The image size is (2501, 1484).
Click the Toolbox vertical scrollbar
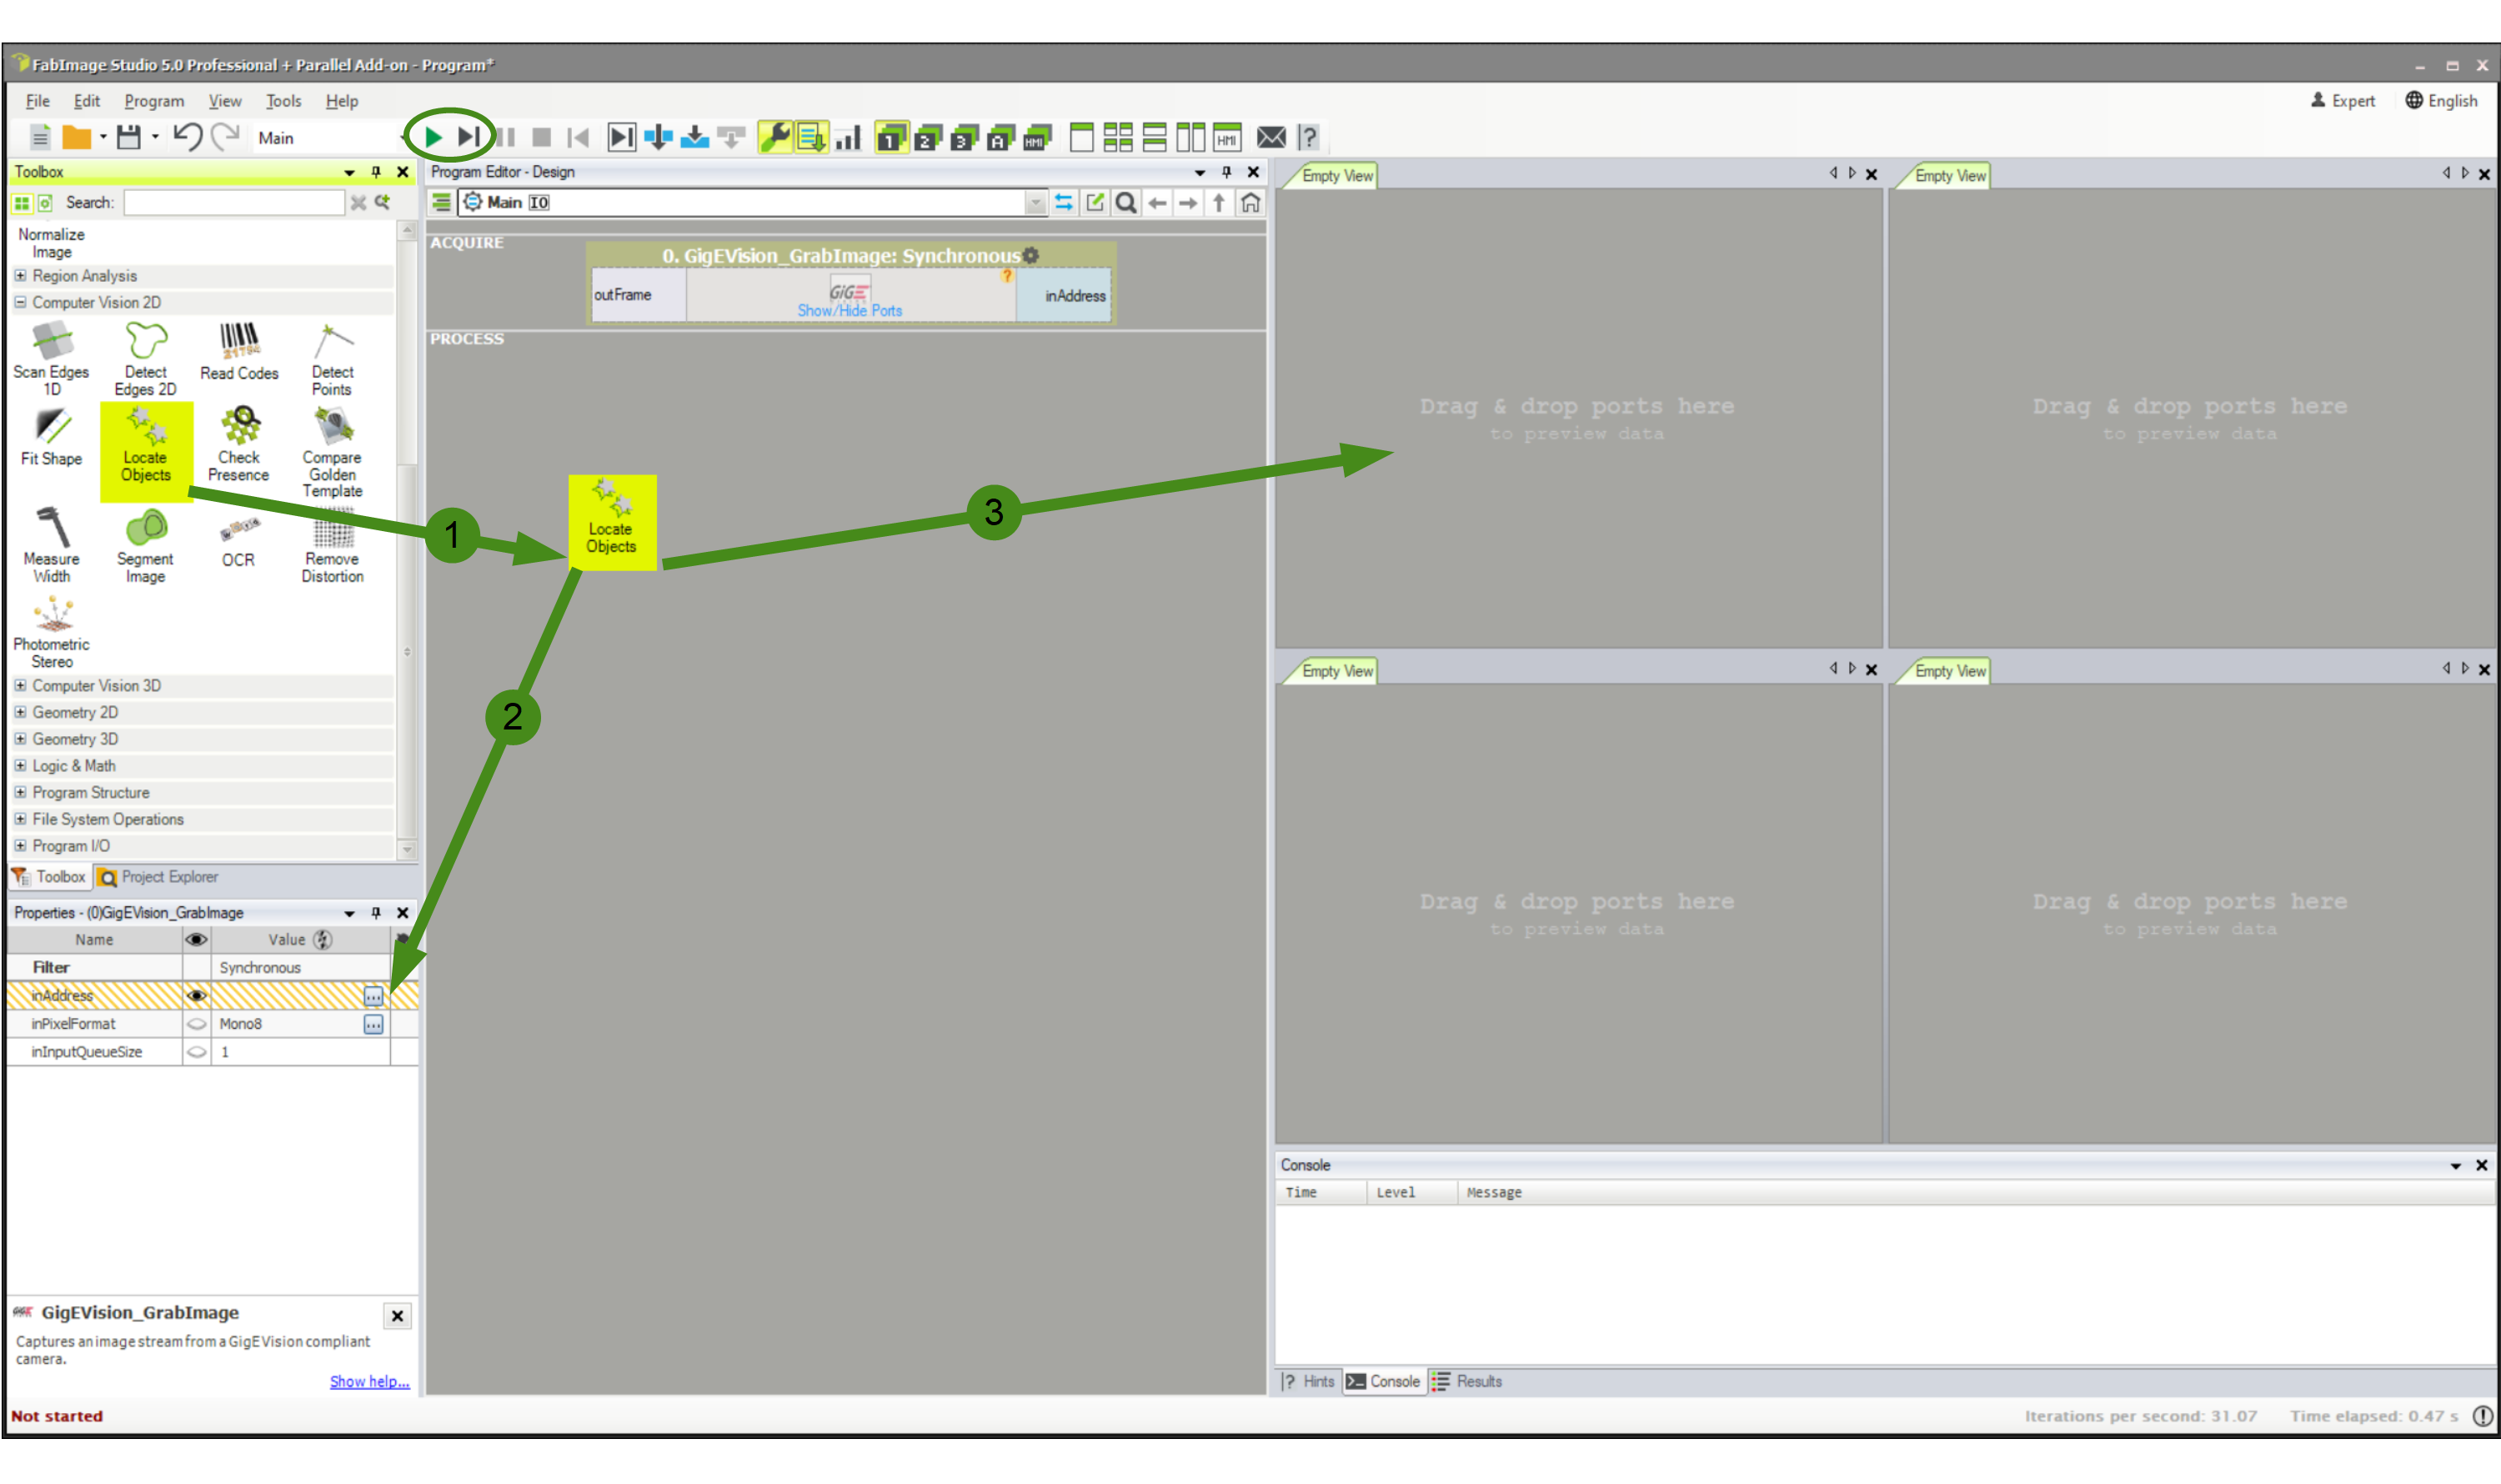point(407,540)
